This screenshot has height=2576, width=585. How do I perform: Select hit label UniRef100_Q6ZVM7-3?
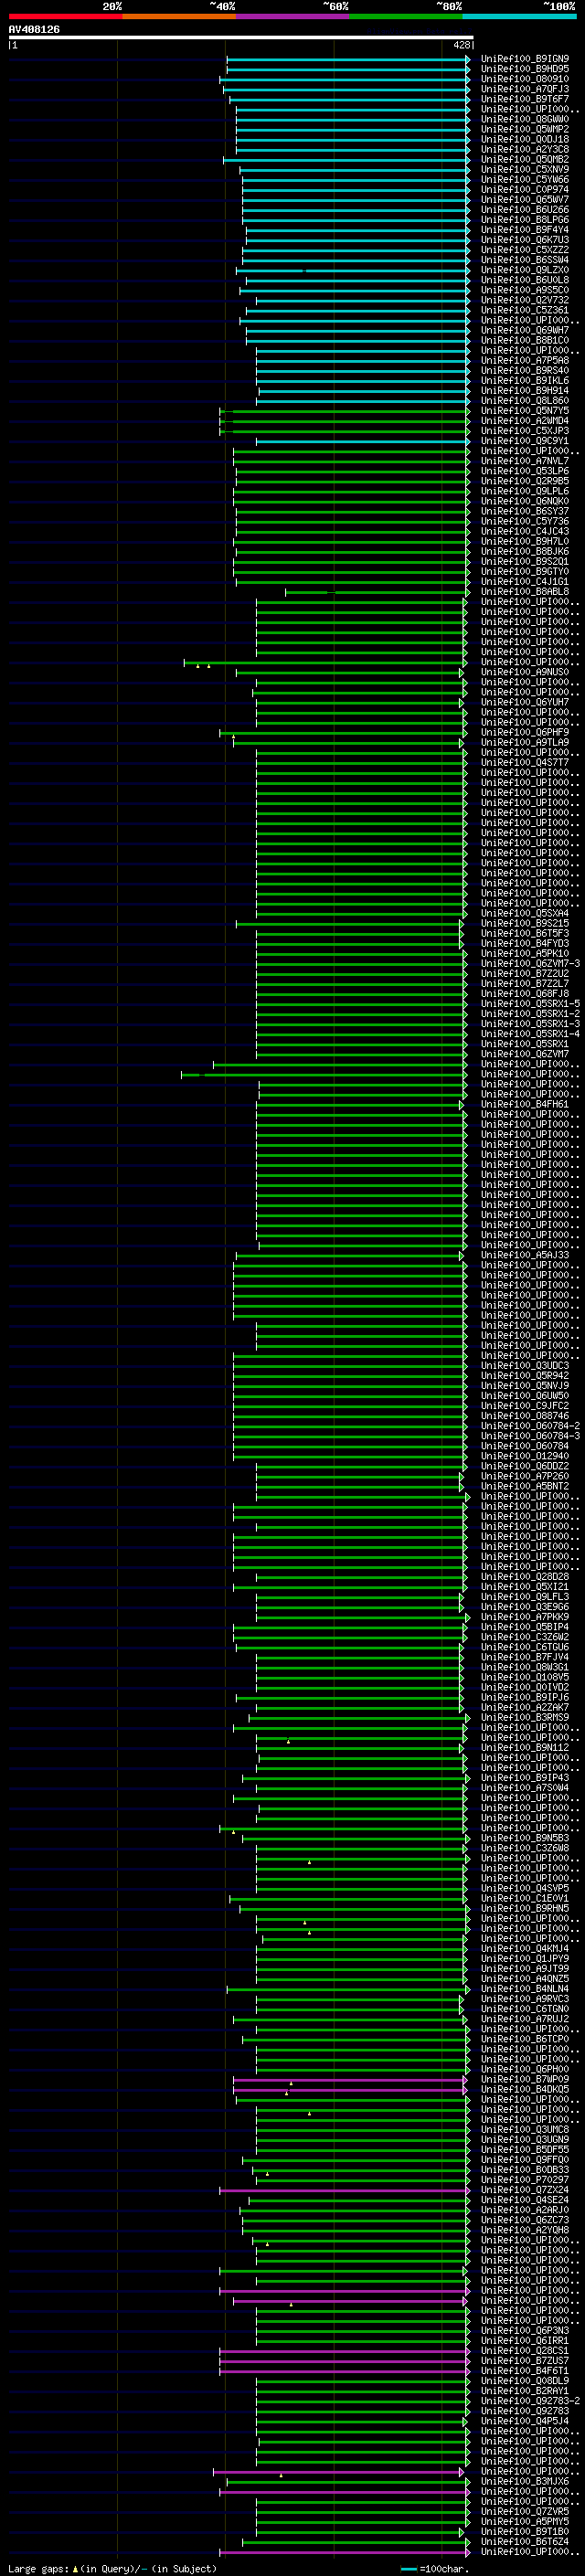[x=530, y=963]
